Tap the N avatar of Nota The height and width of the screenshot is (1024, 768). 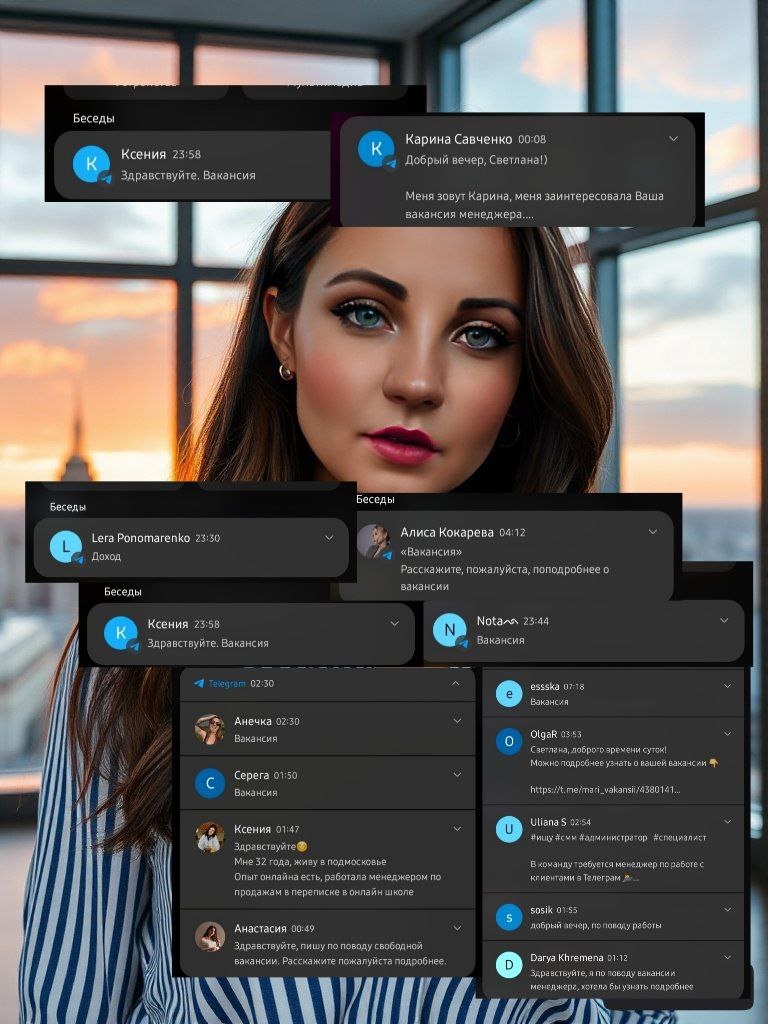coord(449,630)
